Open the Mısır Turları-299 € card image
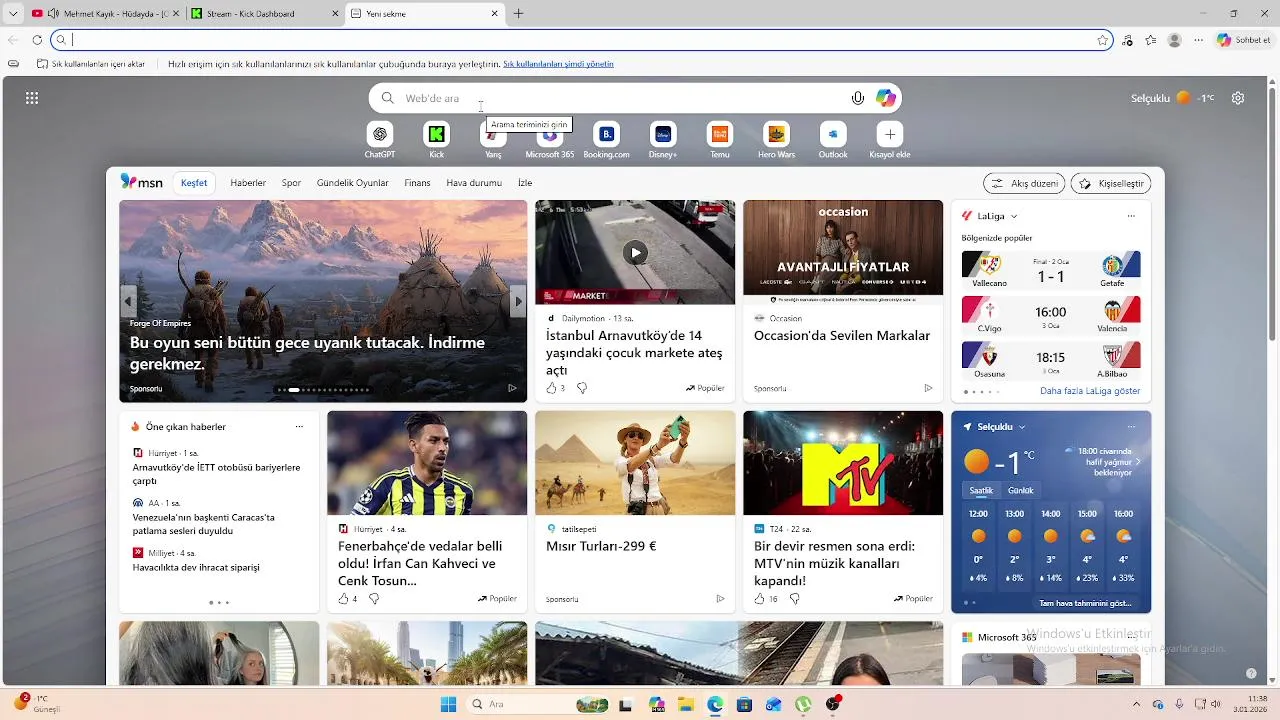Screen dimensions: 1280x720 tap(635, 463)
